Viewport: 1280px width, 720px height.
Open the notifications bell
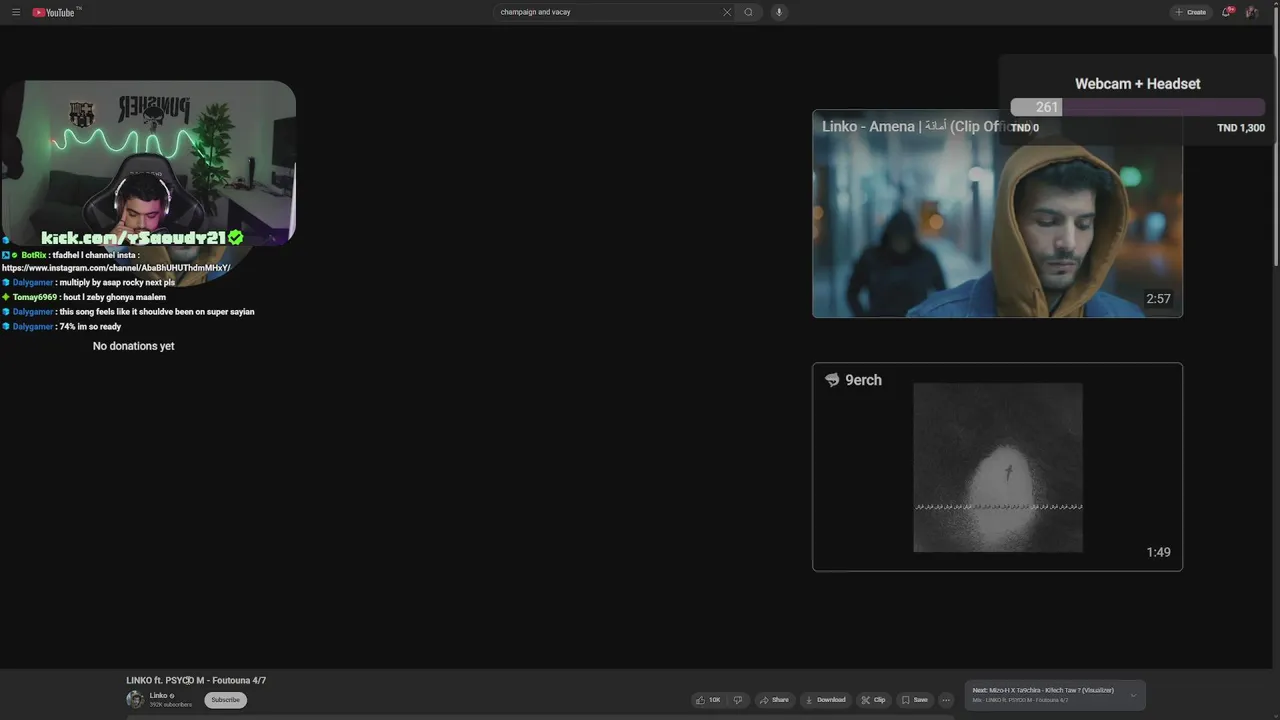point(1227,12)
